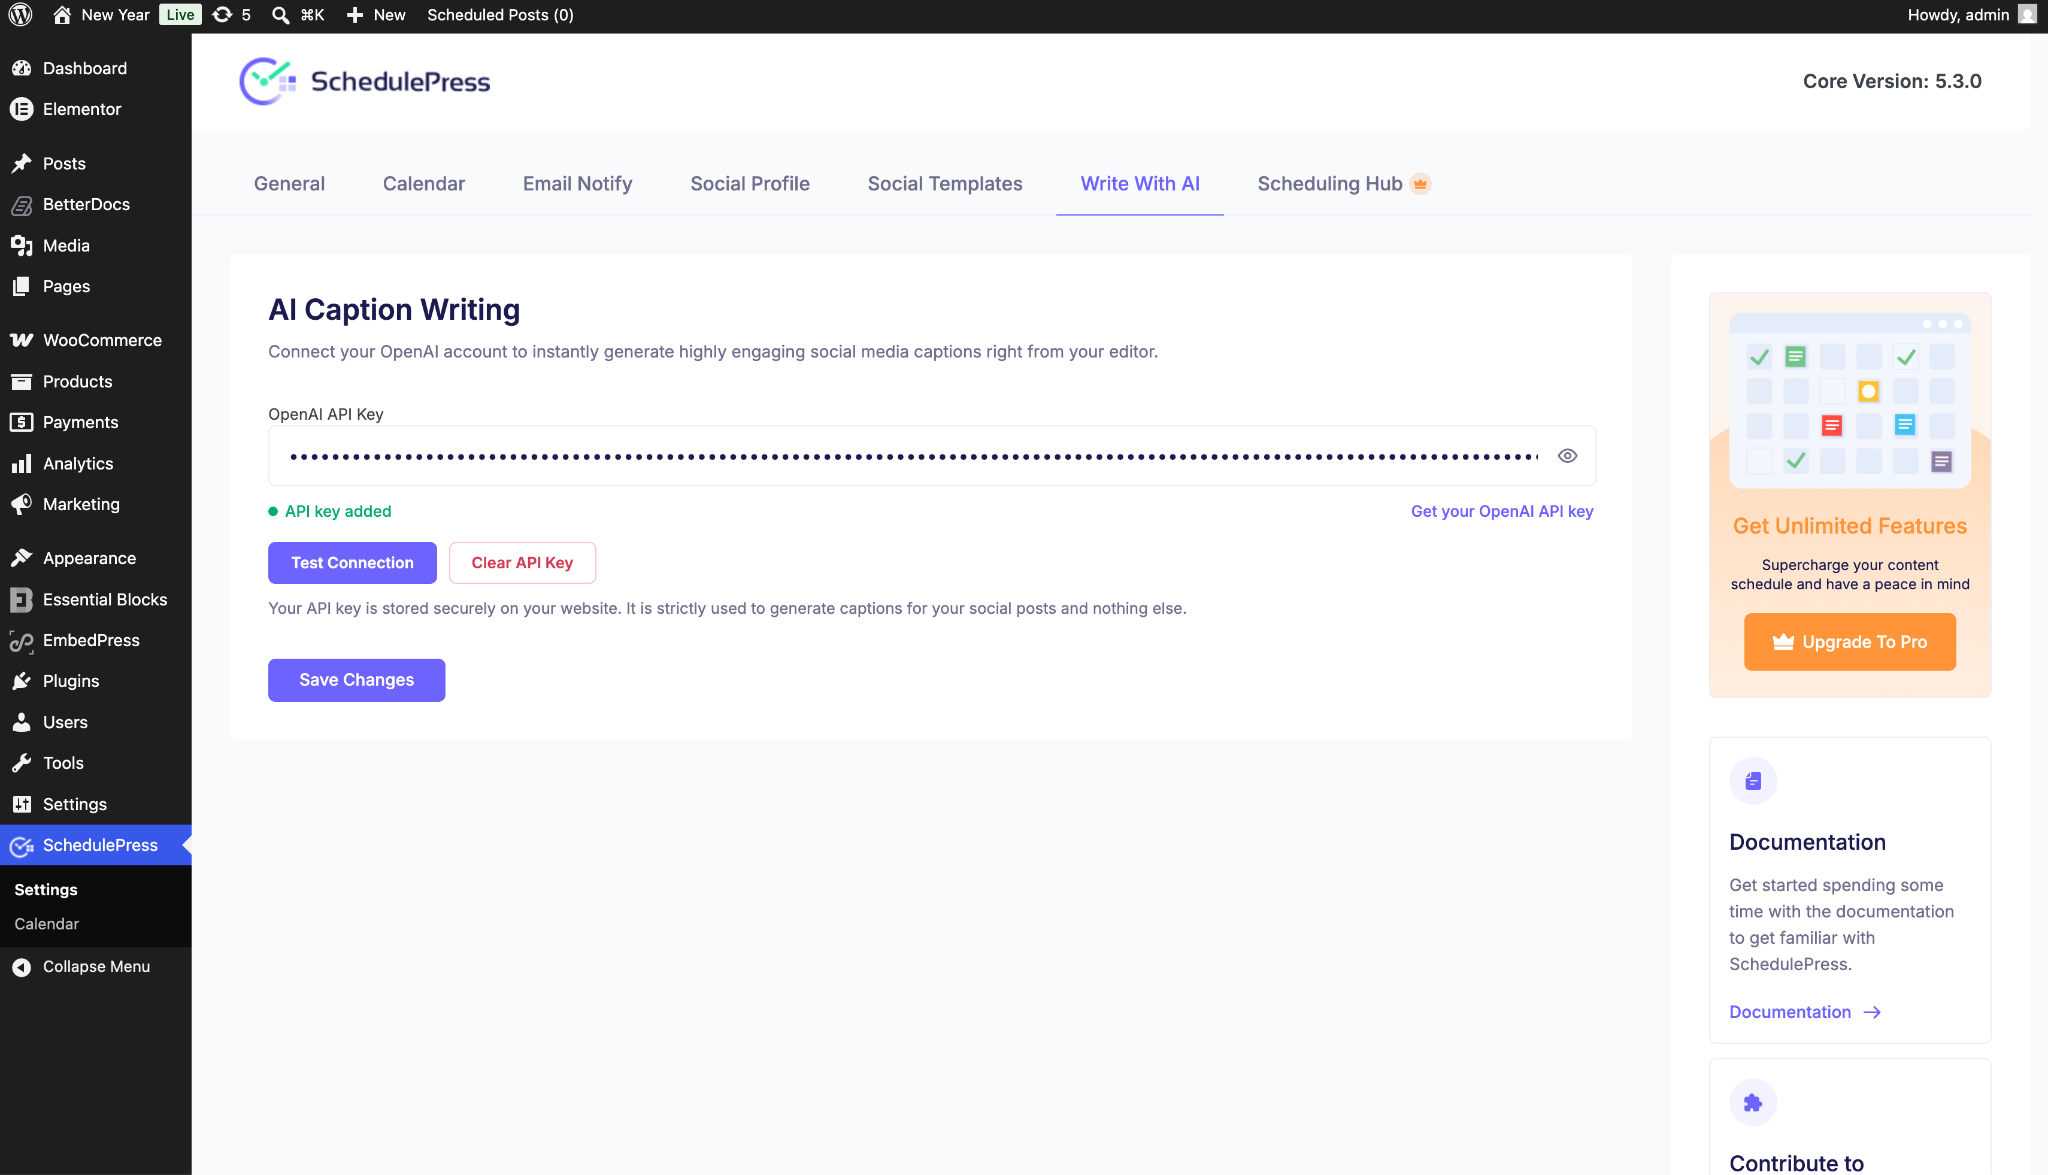Click the Media sidebar icon
The width and height of the screenshot is (2048, 1175).
tap(21, 245)
